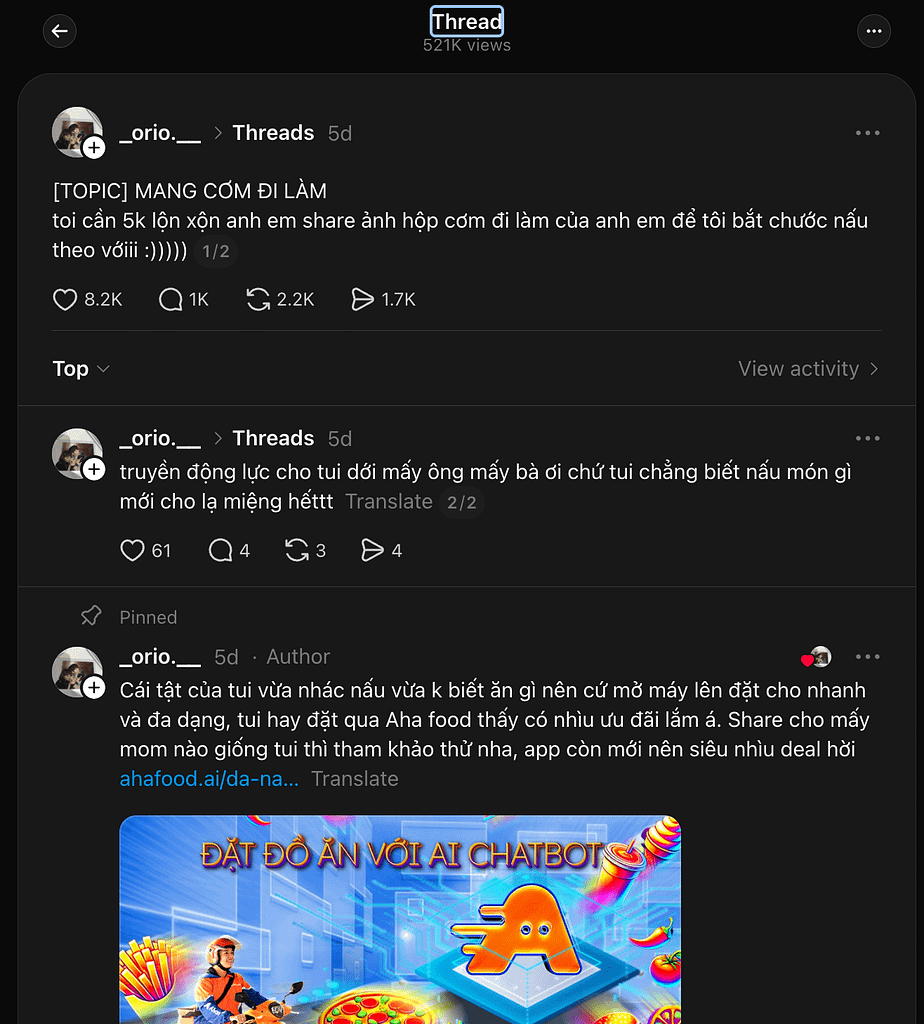Comment on the reply with 4 comments
The width and height of the screenshot is (924, 1024).
tap(220, 550)
